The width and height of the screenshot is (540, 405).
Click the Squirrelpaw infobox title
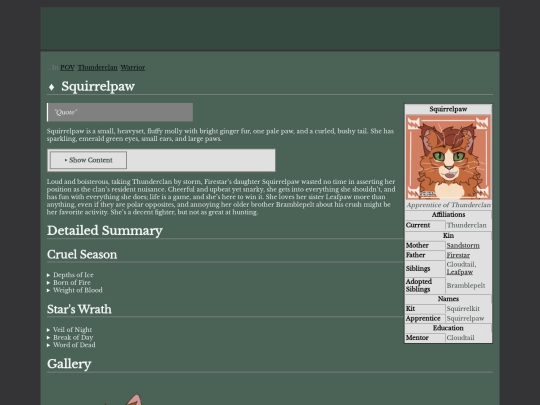coord(448,109)
